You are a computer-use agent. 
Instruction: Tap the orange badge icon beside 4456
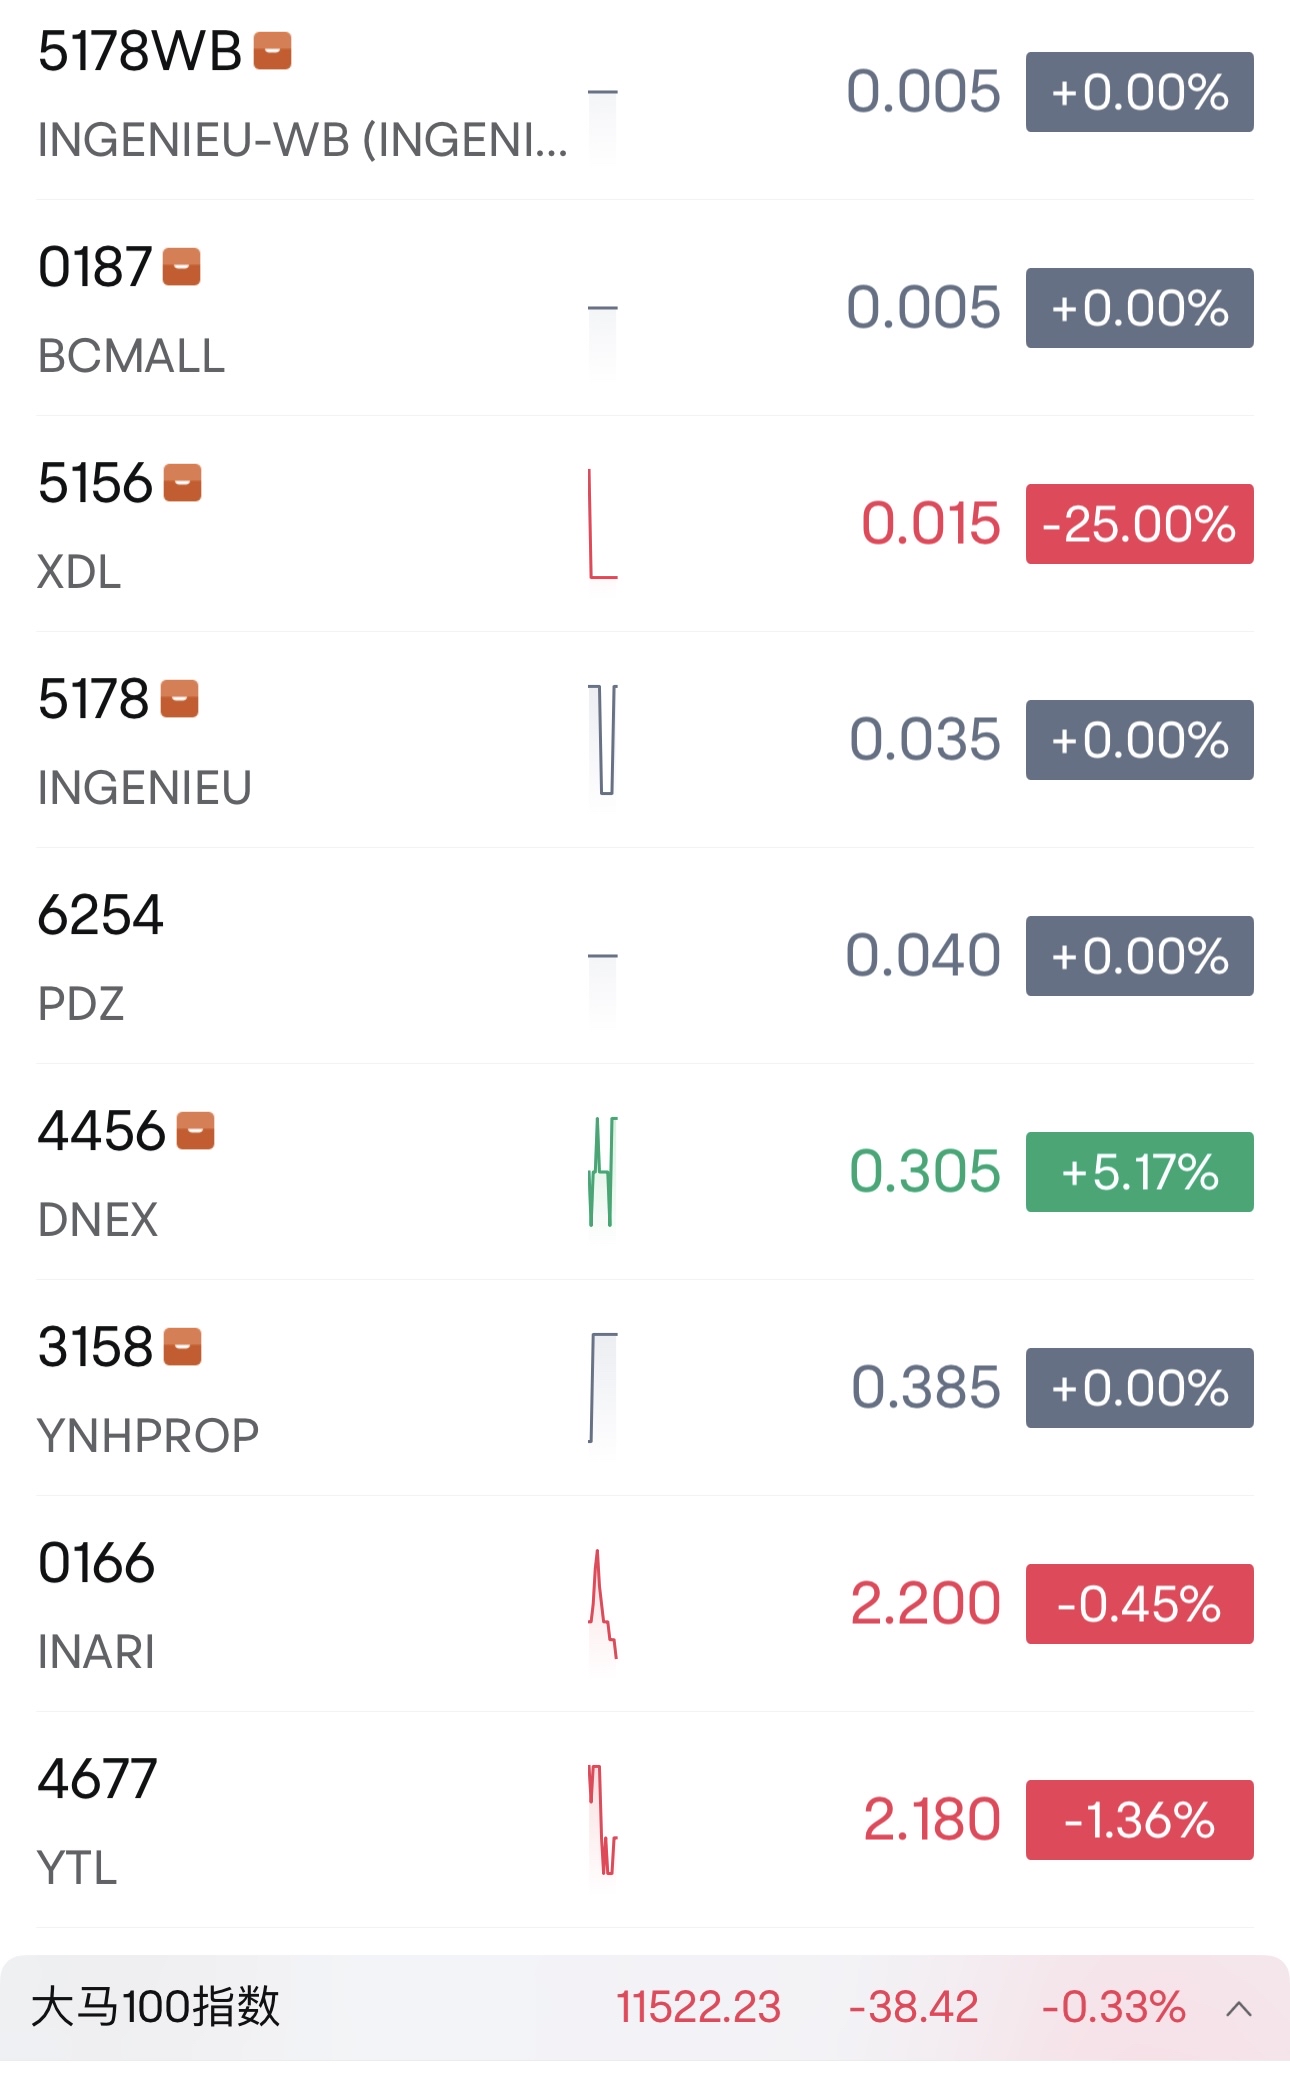tap(195, 1131)
